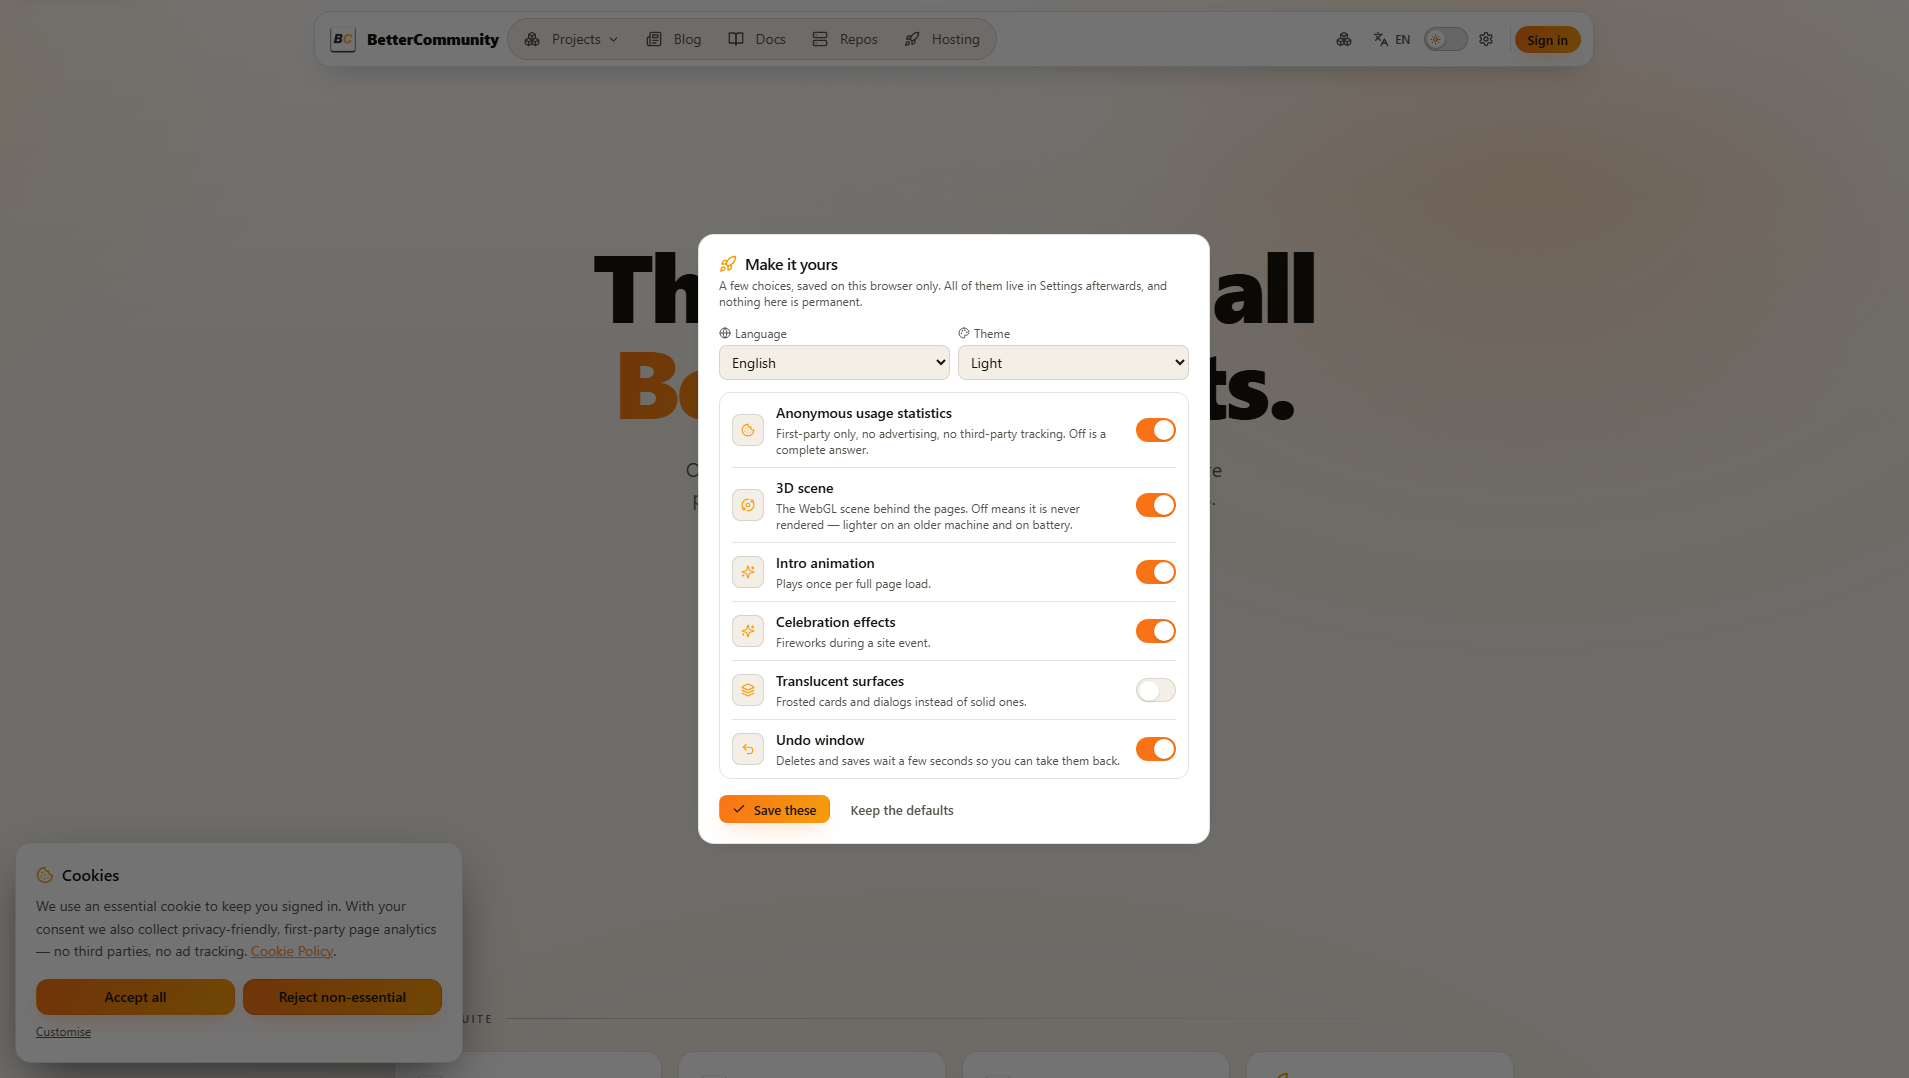Click the palette icon next to Theme

click(x=964, y=333)
